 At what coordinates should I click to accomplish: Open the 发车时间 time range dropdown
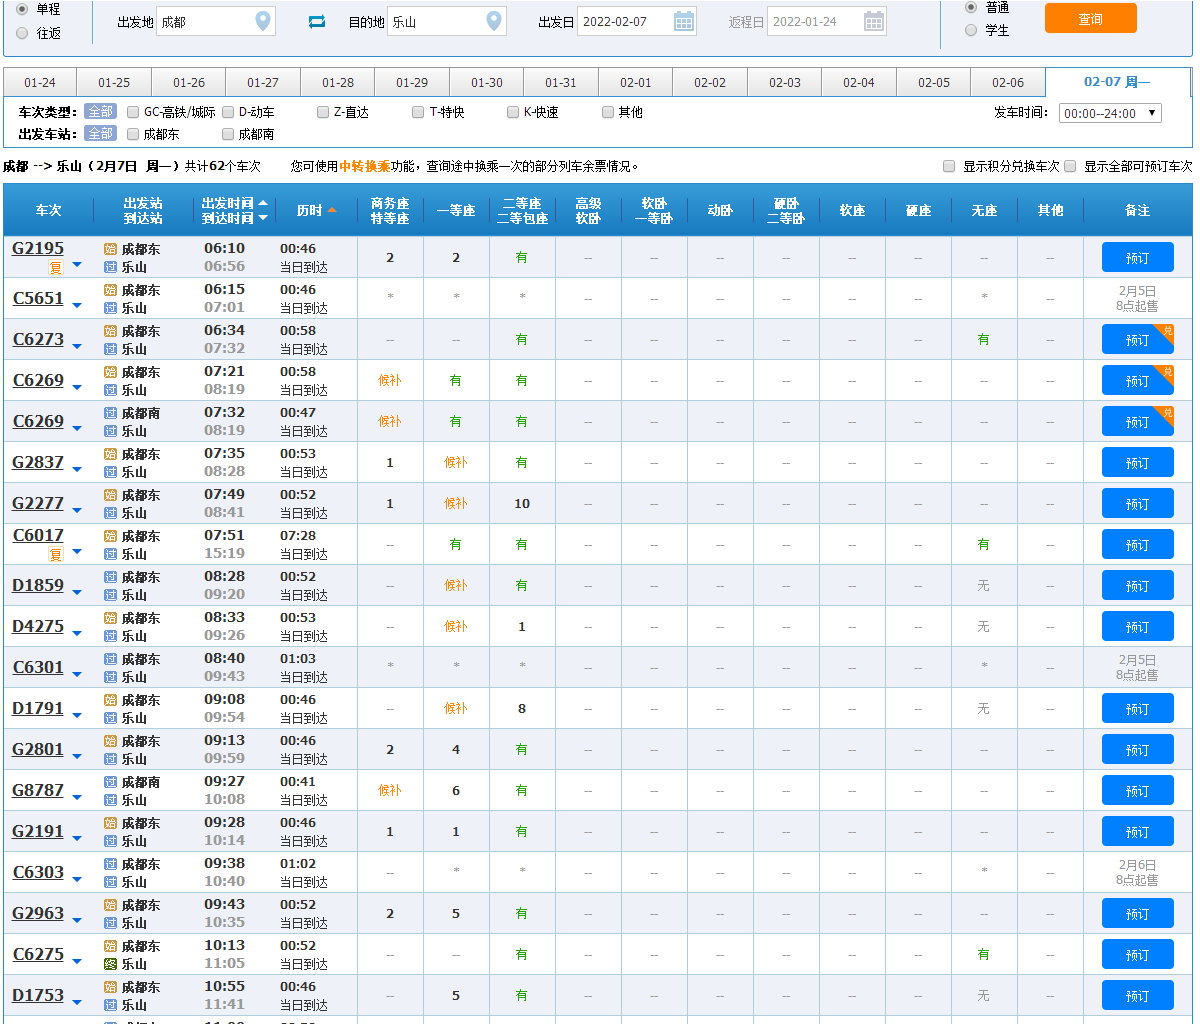coord(1110,113)
